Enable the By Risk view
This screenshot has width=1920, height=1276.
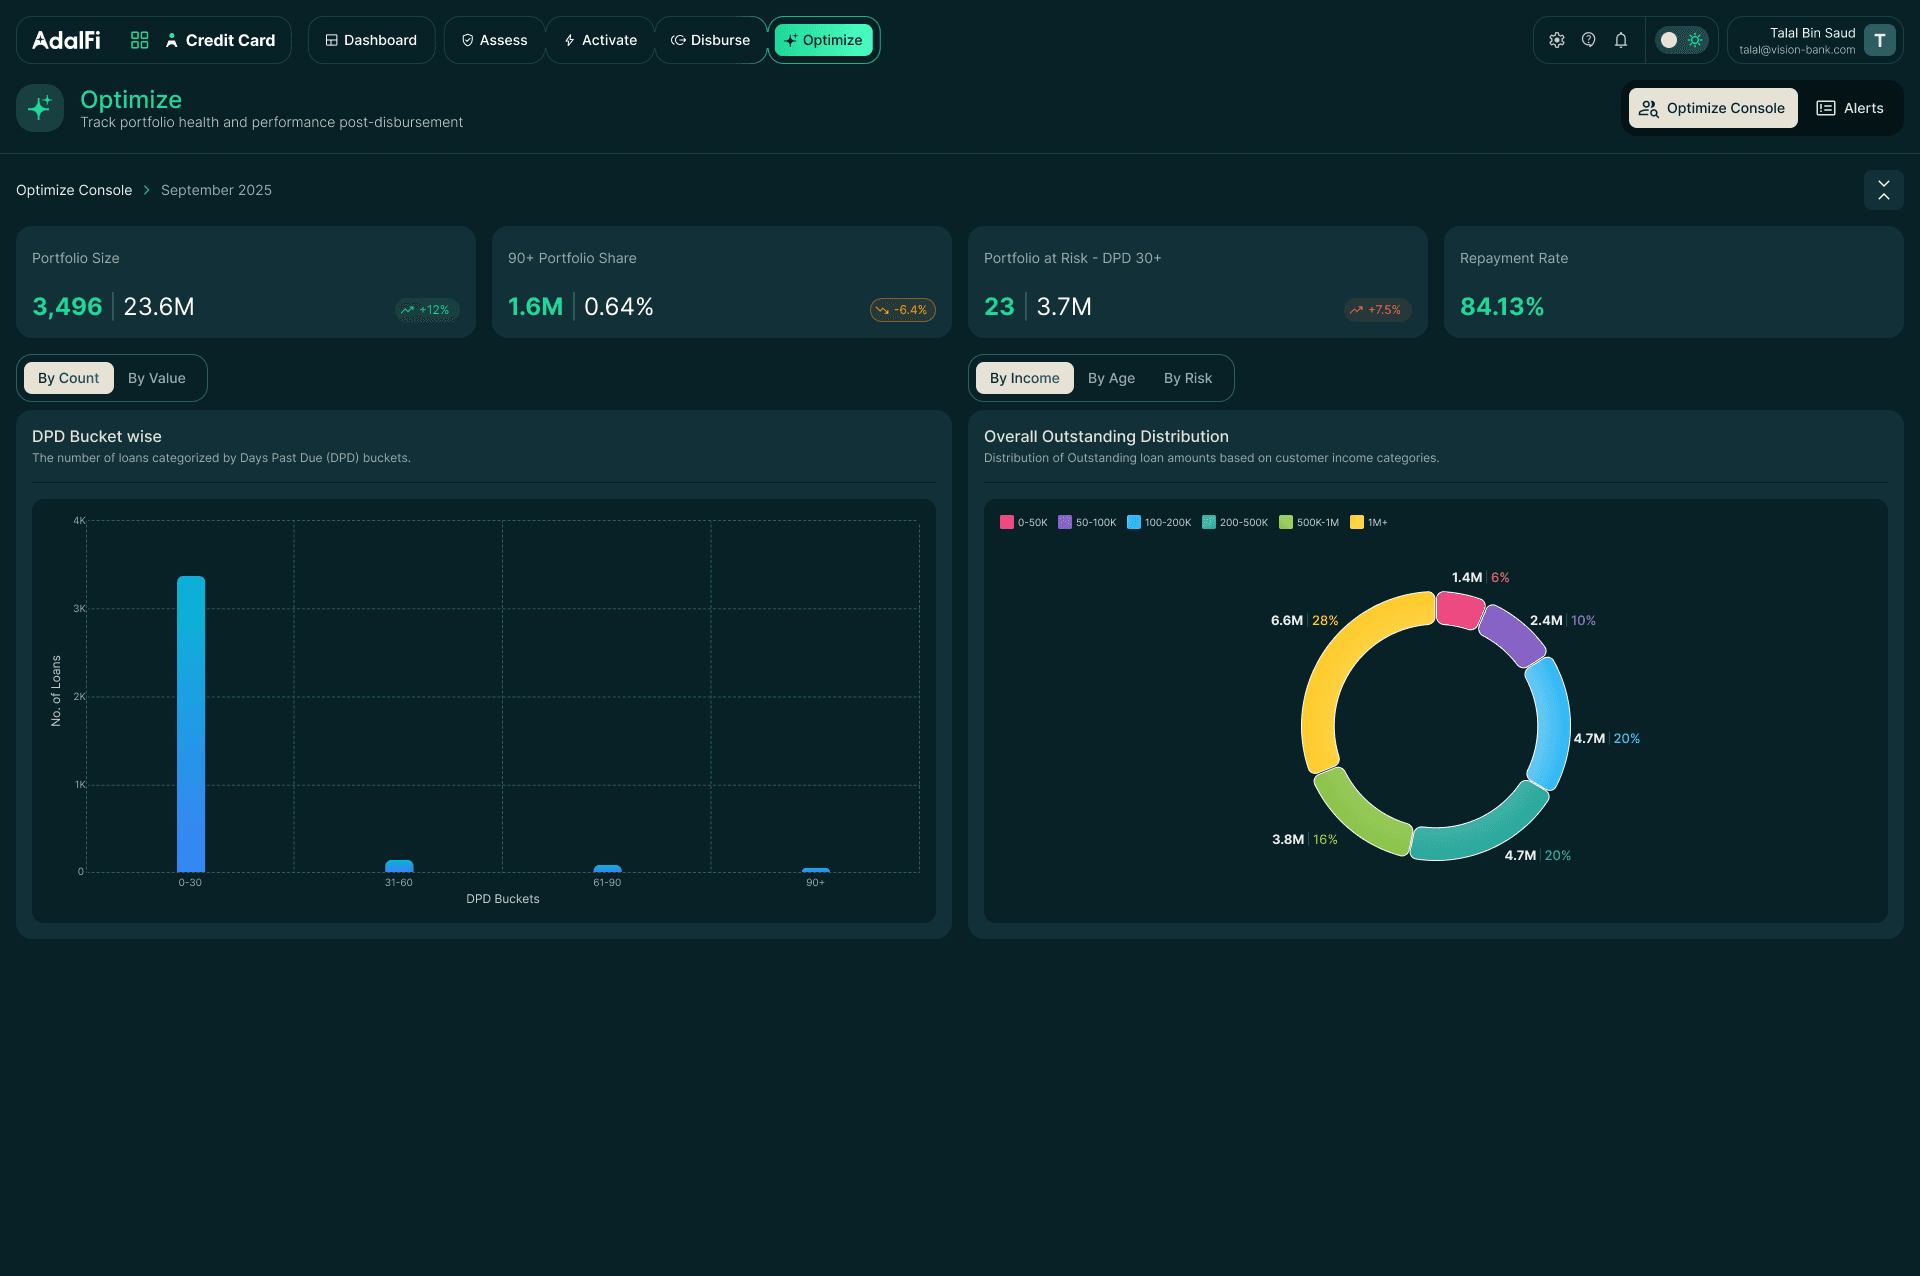tap(1187, 378)
